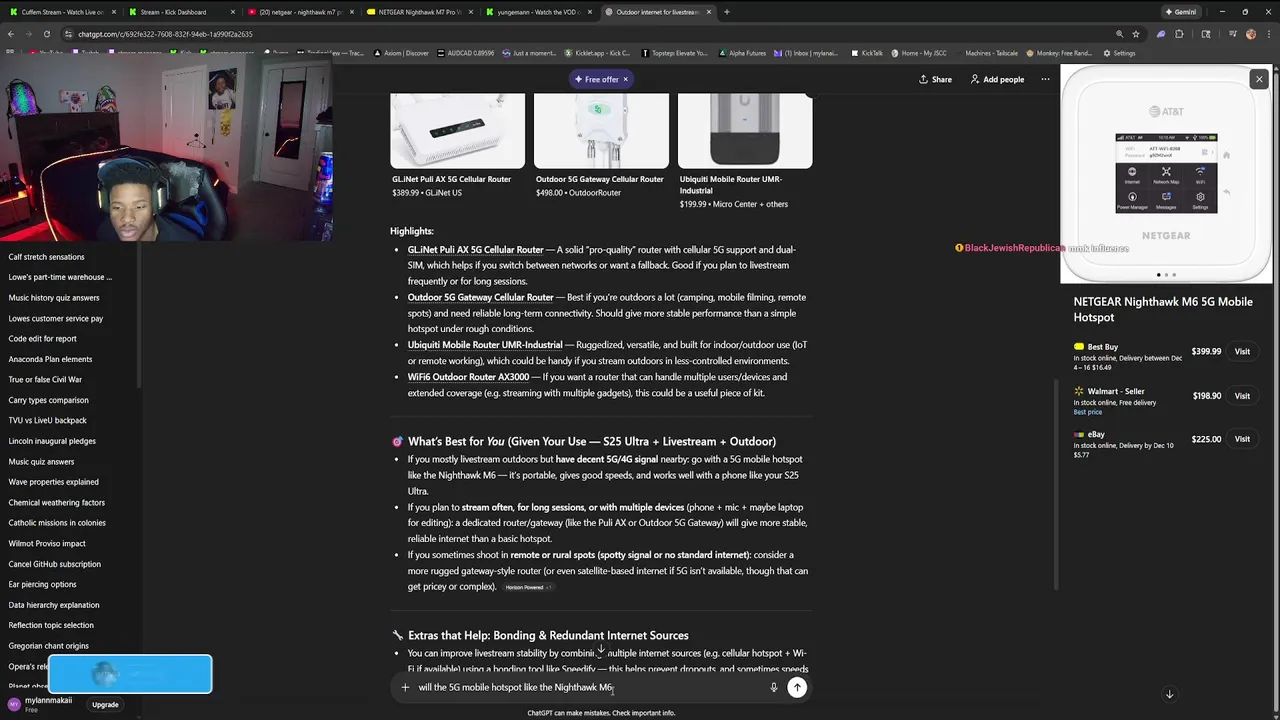This screenshot has width=1280, height=720.
Task: Click the chevron down icon at bottom right
Action: point(1169,694)
